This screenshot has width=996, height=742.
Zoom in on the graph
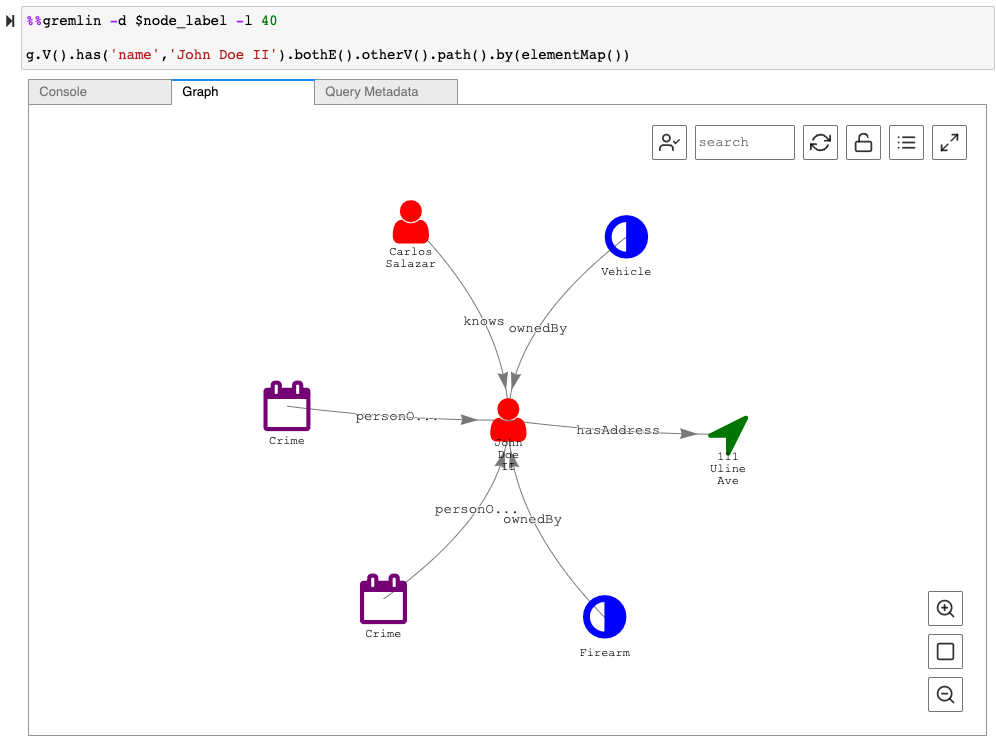945,608
